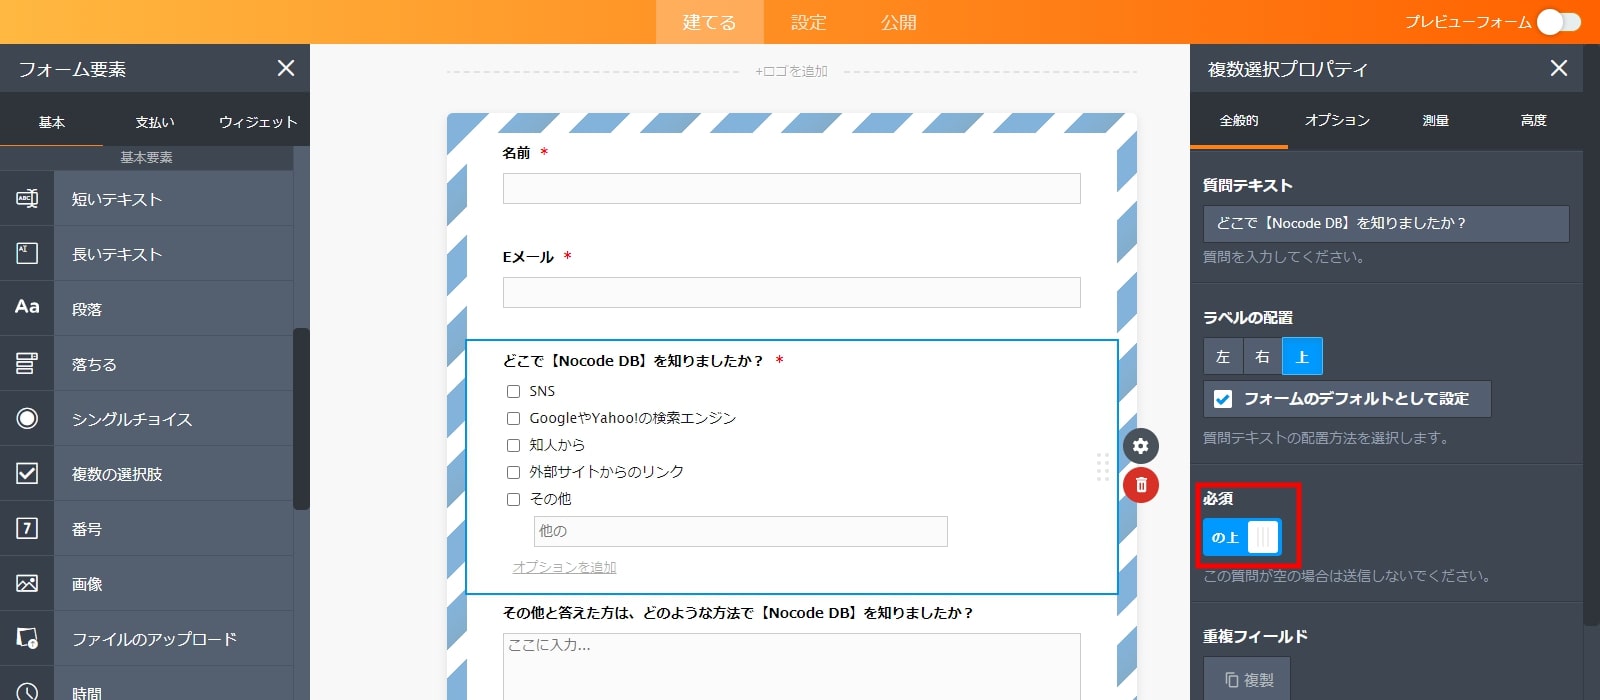Screen dimensions: 1600x700
Task: Click the duplicate field button
Action: point(1247,680)
